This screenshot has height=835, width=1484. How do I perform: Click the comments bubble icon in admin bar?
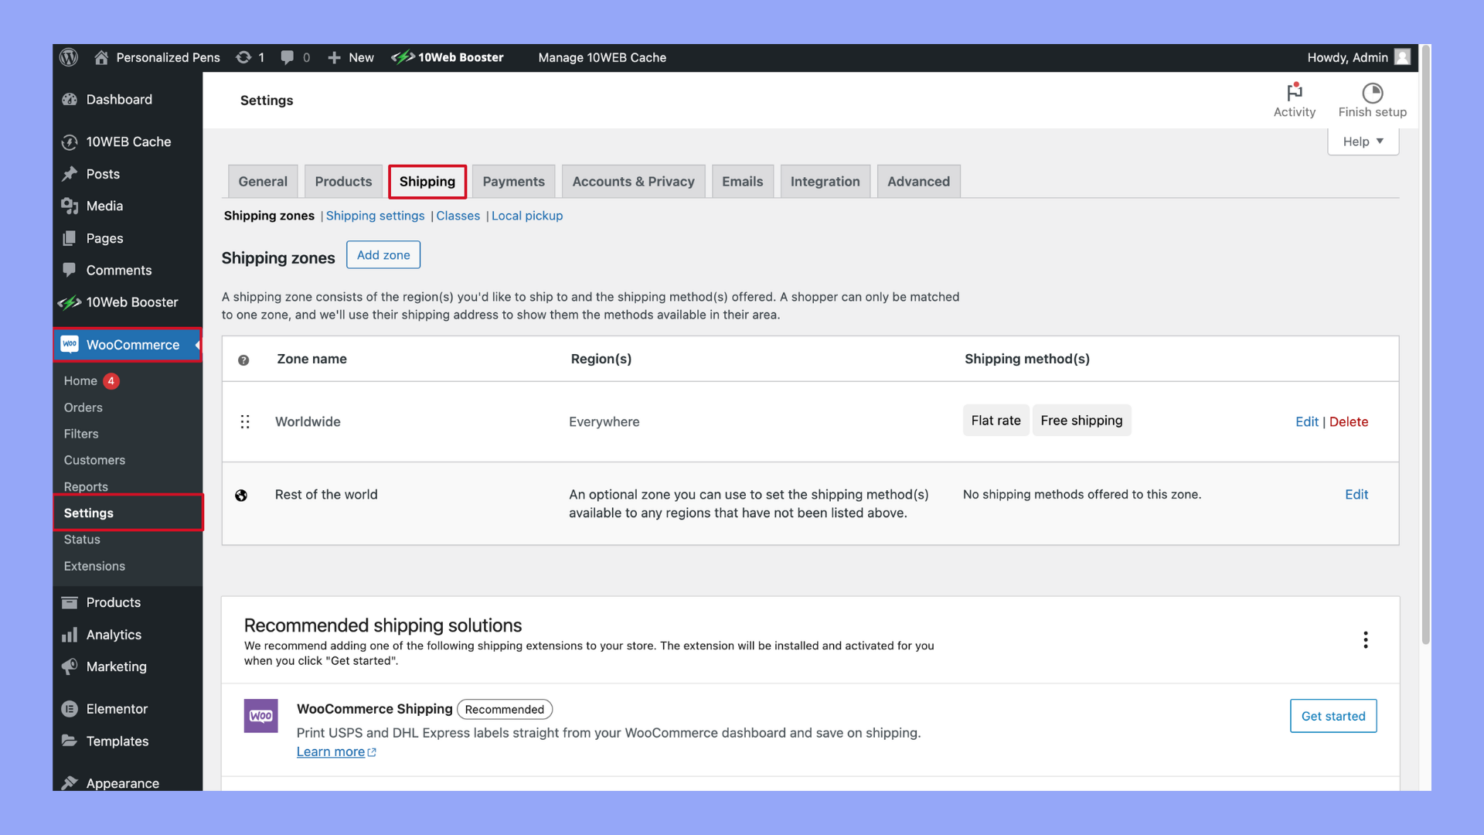click(x=286, y=57)
